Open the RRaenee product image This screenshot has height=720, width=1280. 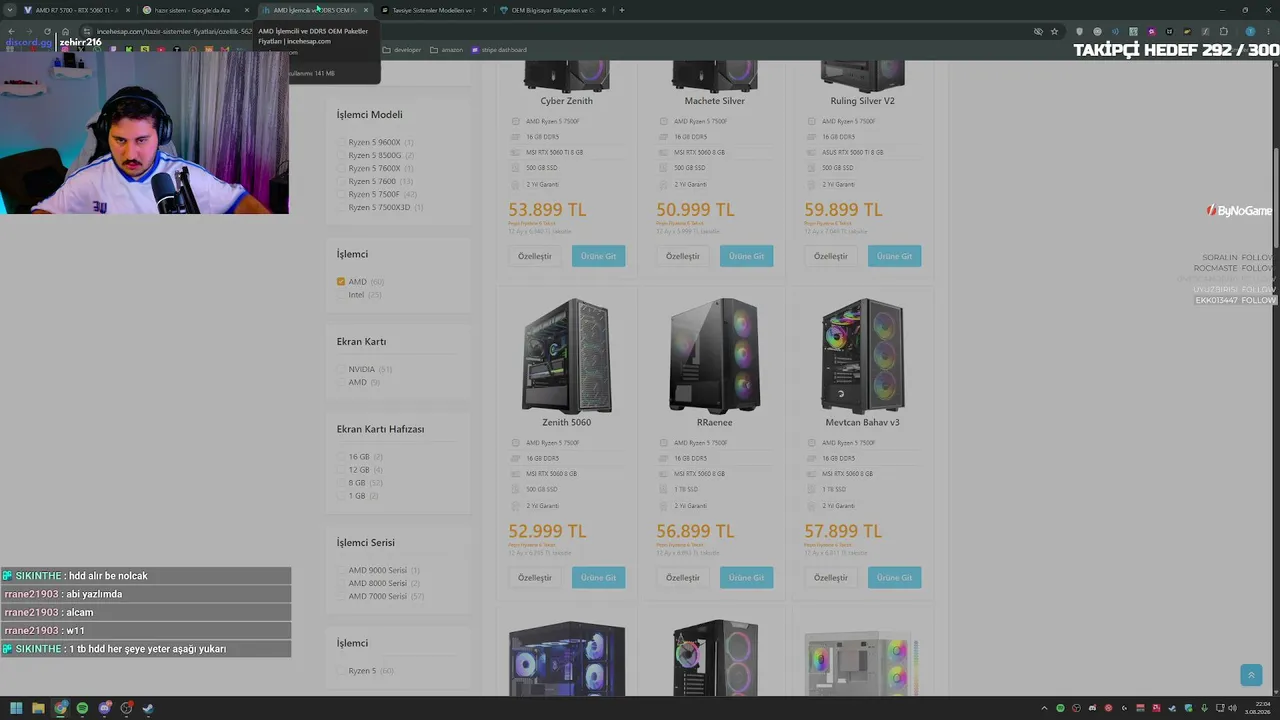(x=714, y=356)
